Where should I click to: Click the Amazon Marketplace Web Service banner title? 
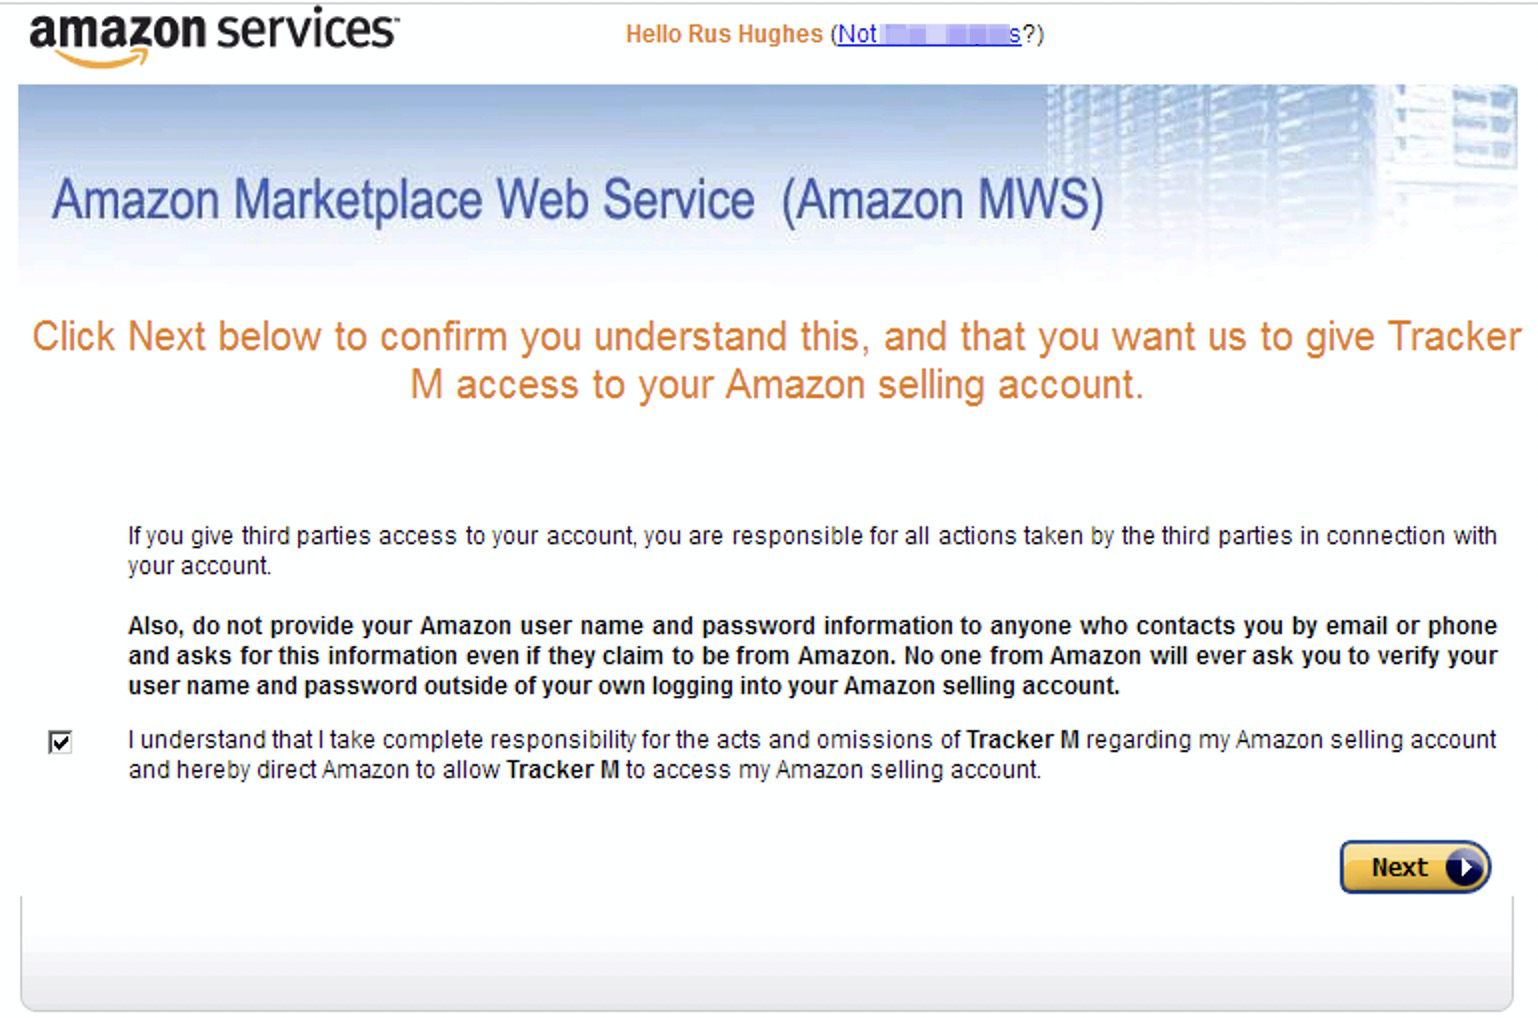(578, 199)
